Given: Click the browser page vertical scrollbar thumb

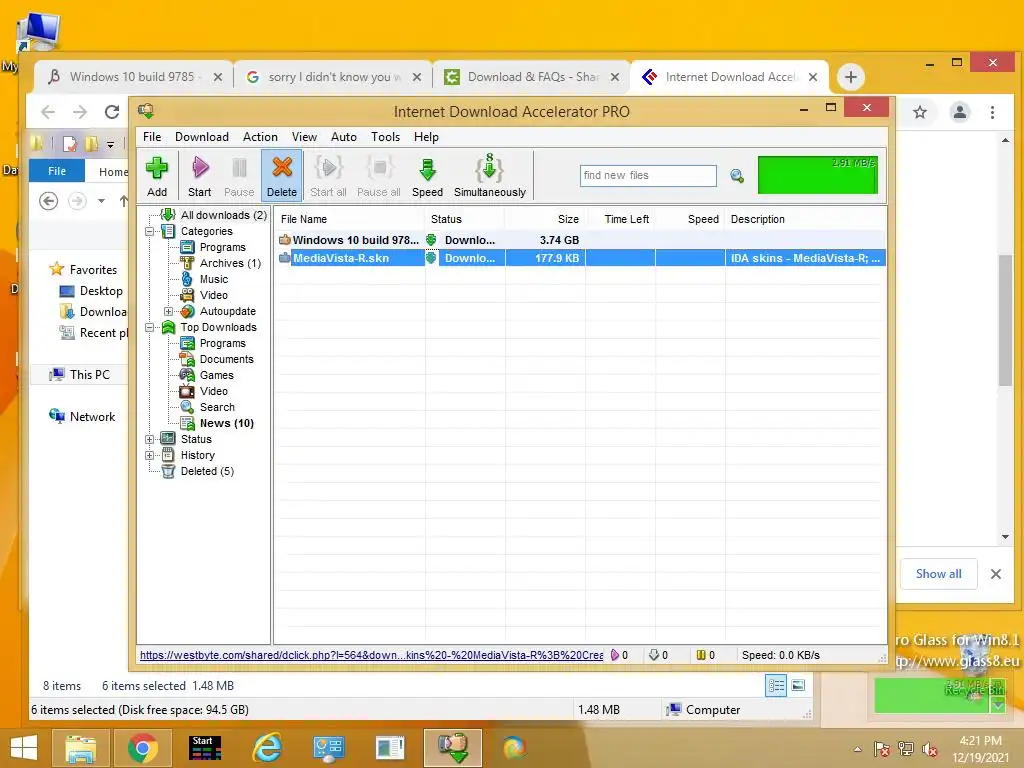Looking at the screenshot, I should pos(1005,320).
